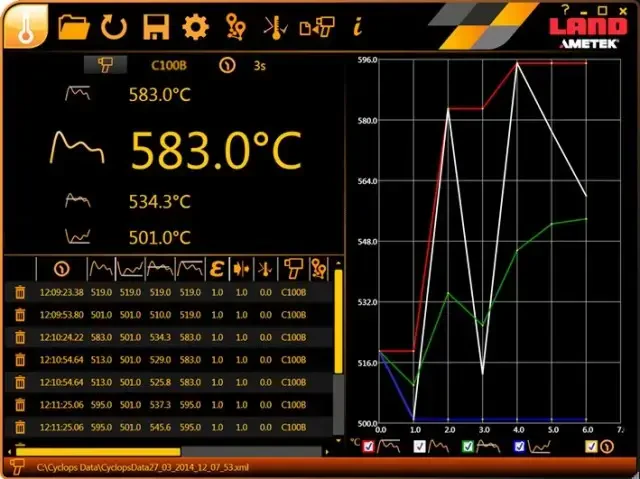
Task: Click the route location pin icon
Action: tap(235, 26)
